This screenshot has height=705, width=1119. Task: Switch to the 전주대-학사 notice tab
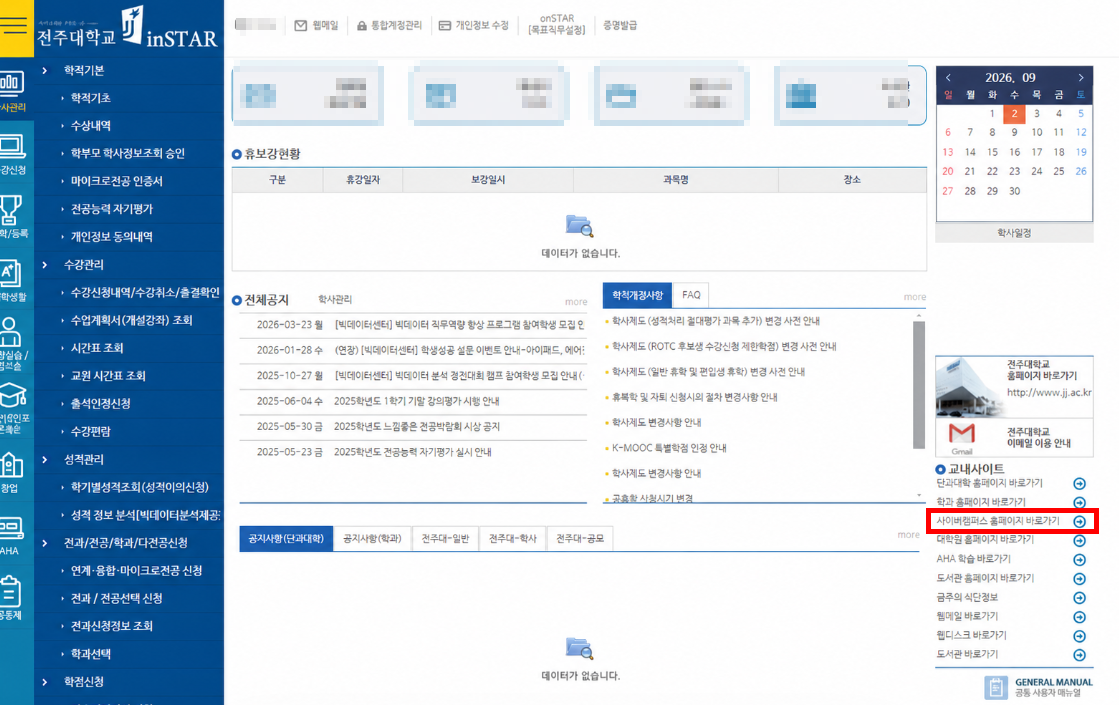513,539
